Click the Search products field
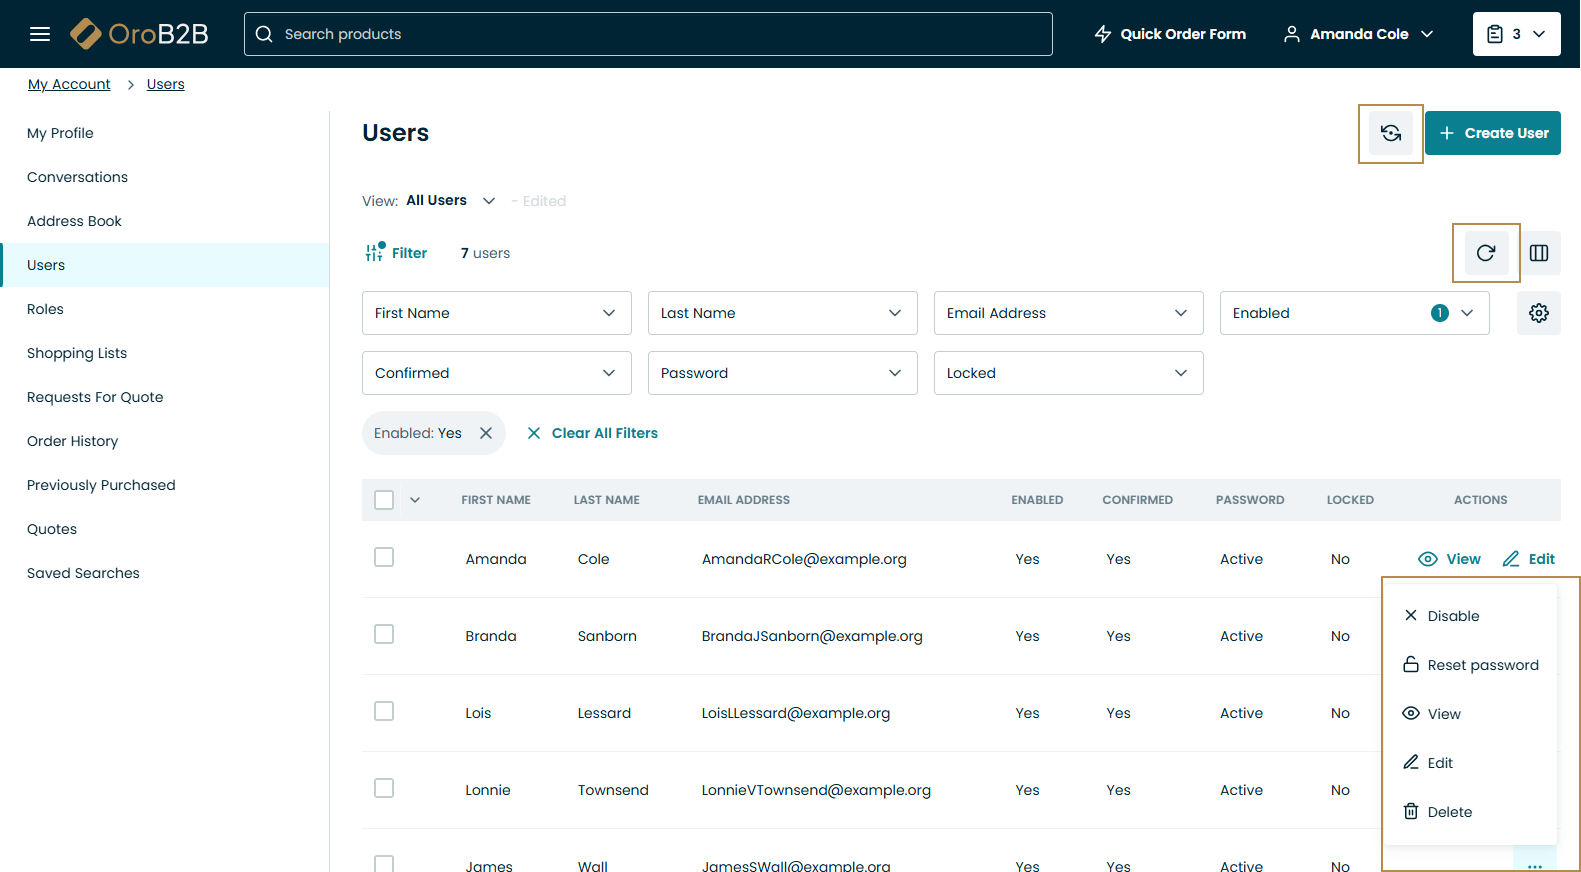This screenshot has height=872, width=1581. (660, 34)
